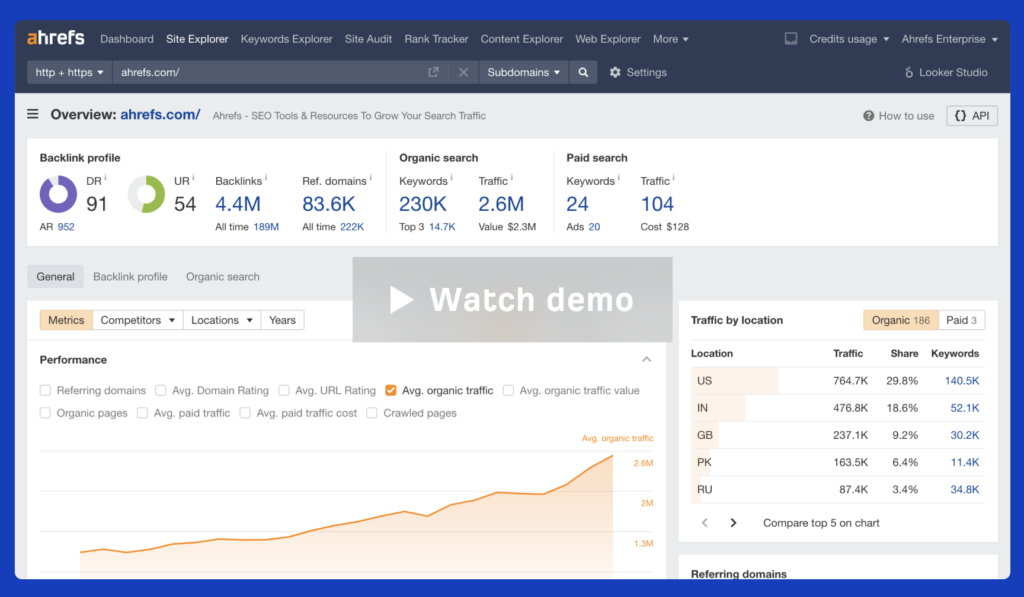
Task: Click the ahrefs logo
Action: click(56, 38)
